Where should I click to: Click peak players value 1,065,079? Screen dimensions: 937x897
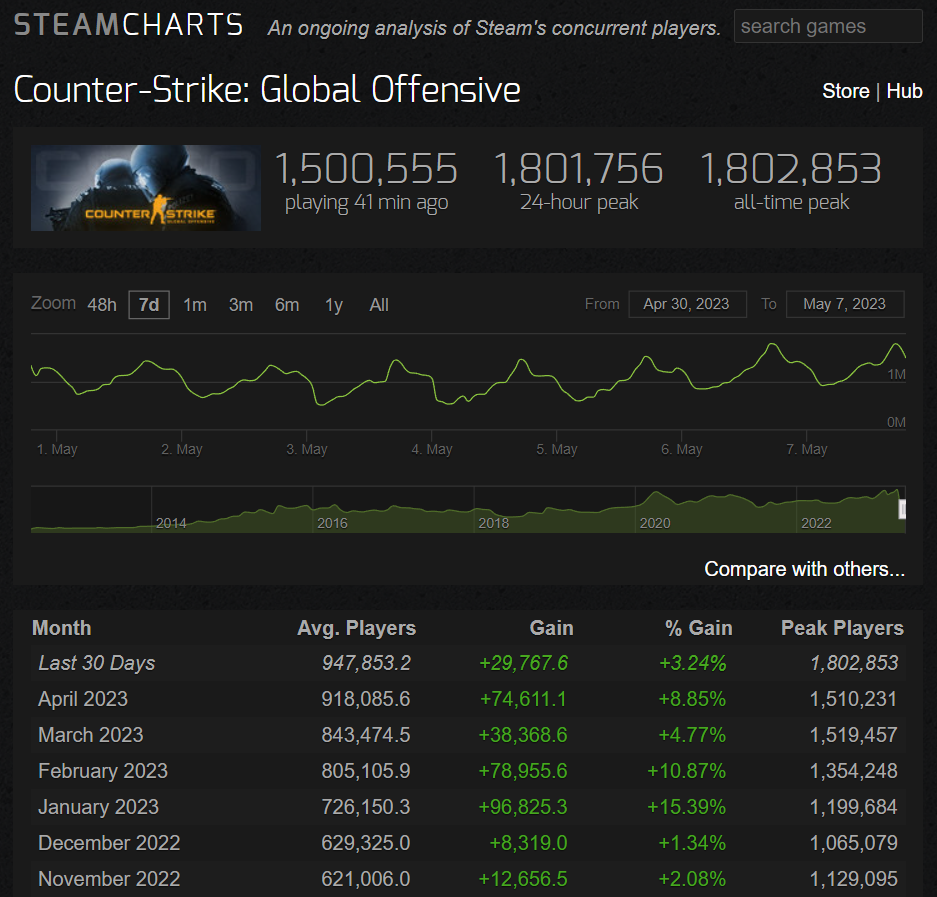853,843
